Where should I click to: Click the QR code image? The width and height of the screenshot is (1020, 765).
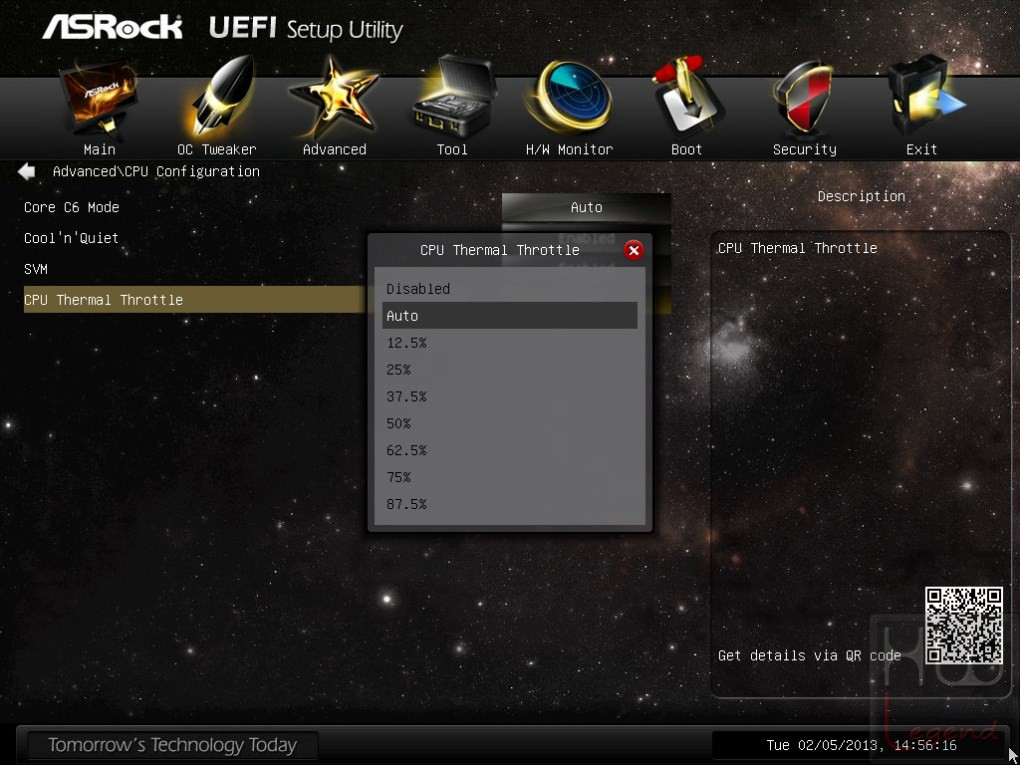(963, 625)
